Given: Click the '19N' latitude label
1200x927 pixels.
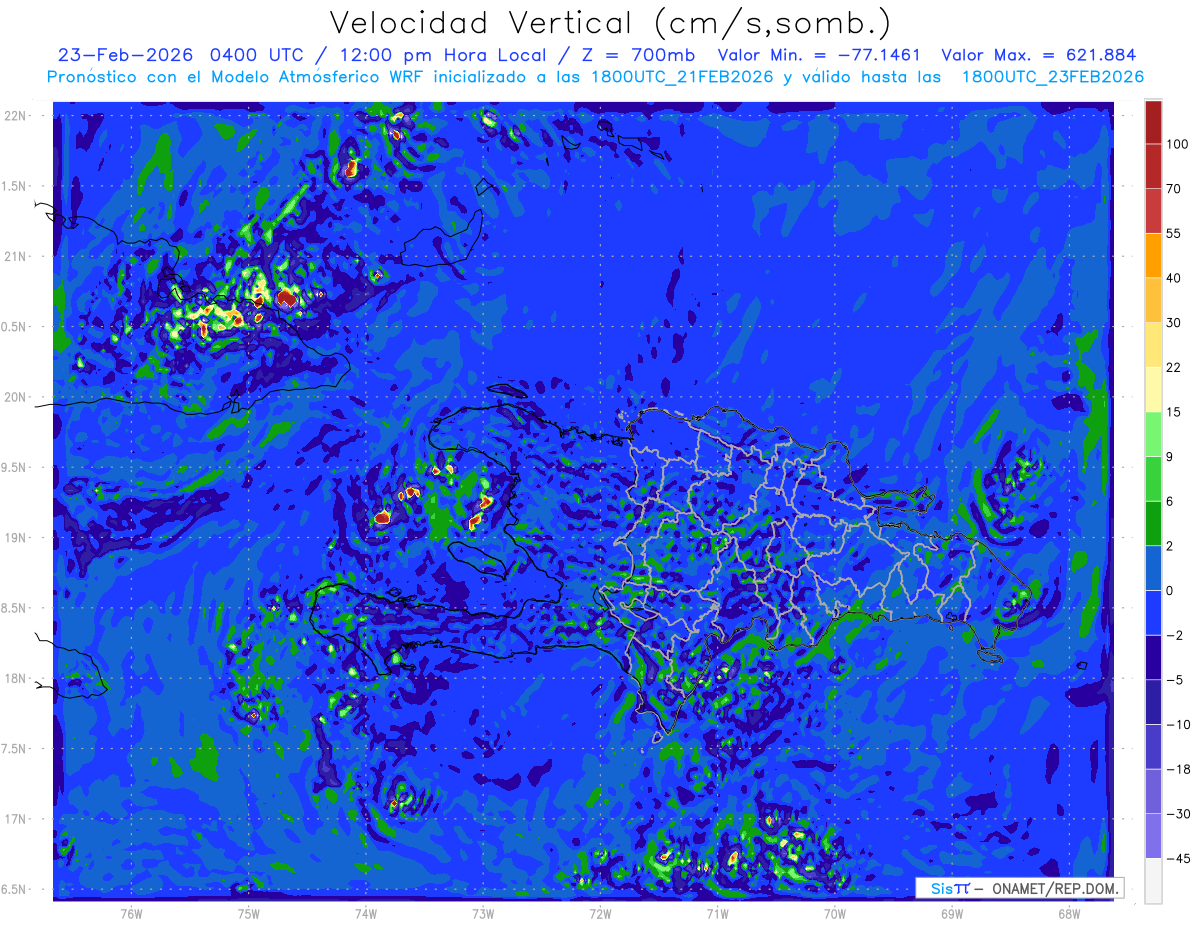Looking at the screenshot, I should (17, 538).
